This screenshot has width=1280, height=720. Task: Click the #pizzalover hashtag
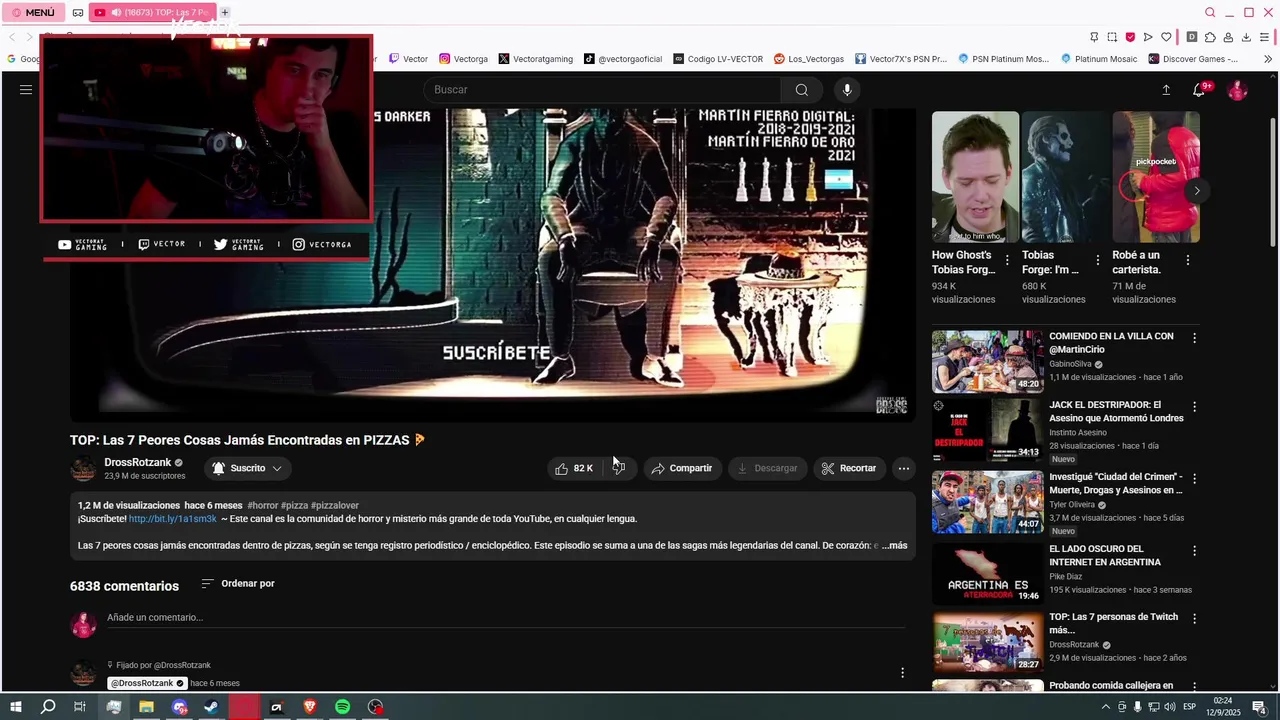click(x=335, y=506)
